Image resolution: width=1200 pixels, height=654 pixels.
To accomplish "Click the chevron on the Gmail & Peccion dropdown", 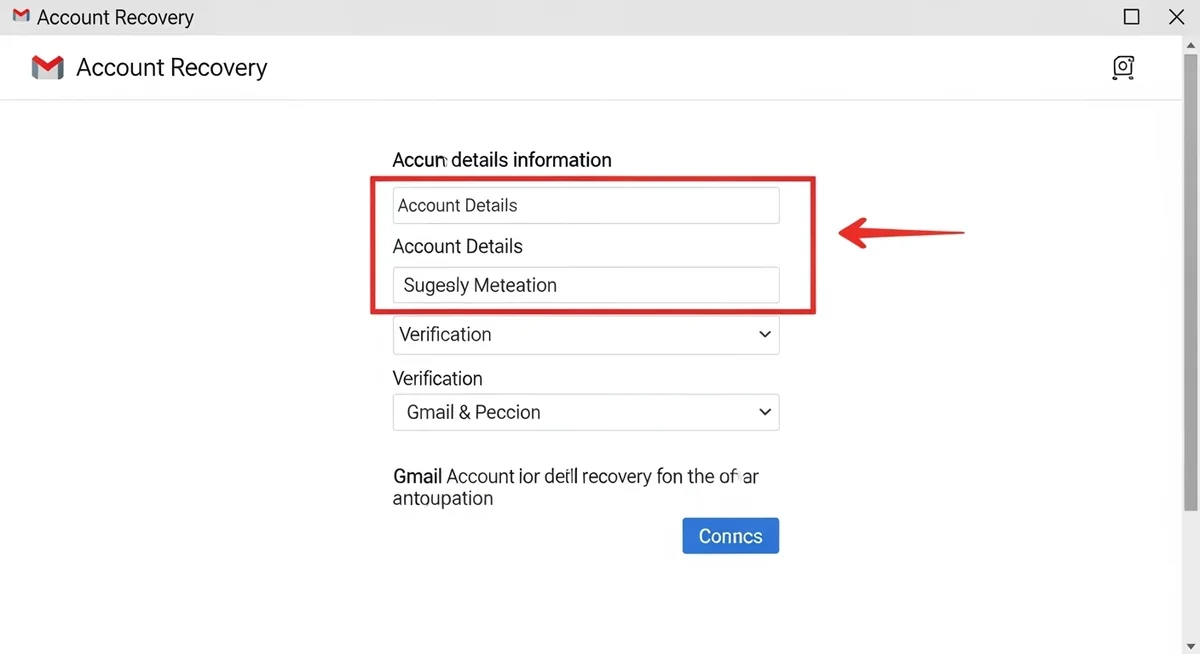I will tap(765, 412).
